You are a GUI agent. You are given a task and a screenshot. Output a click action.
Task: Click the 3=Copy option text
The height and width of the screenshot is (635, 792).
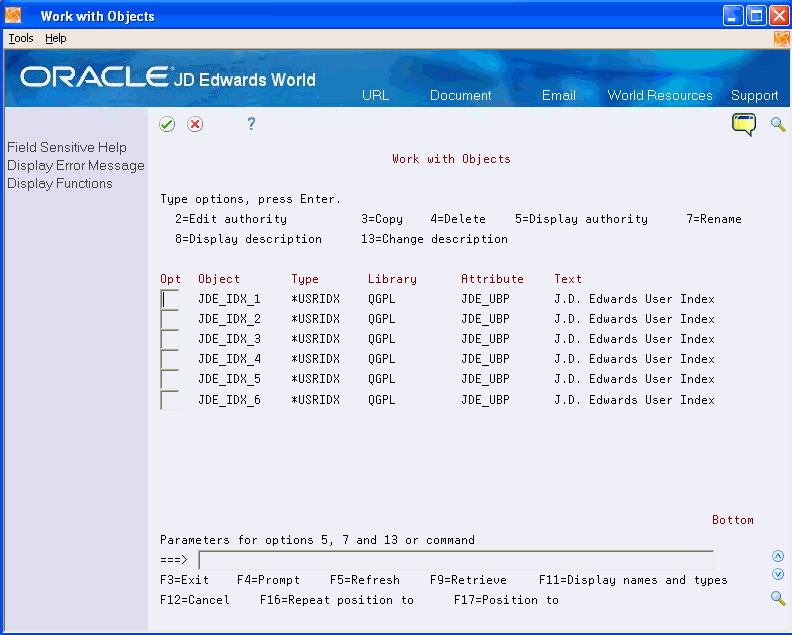pos(382,219)
